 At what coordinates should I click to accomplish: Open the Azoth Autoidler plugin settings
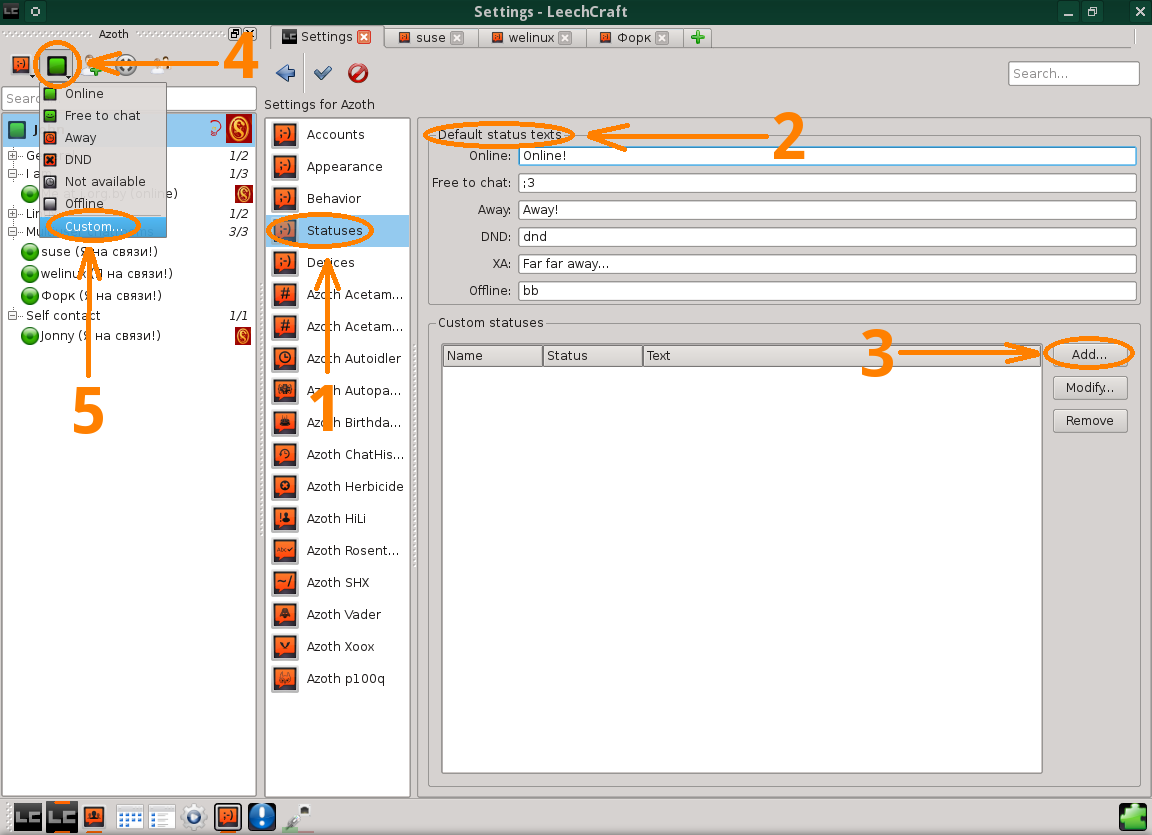(x=337, y=358)
